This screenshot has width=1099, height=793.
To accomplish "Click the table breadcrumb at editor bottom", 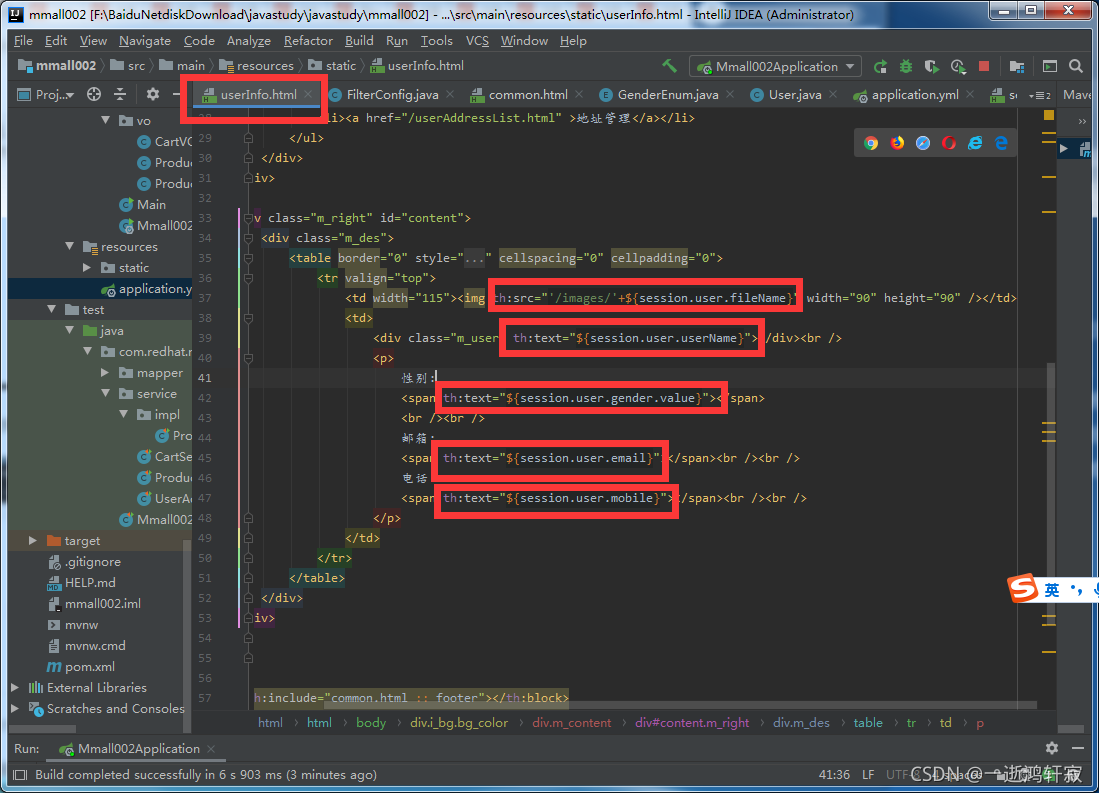I will click(868, 723).
